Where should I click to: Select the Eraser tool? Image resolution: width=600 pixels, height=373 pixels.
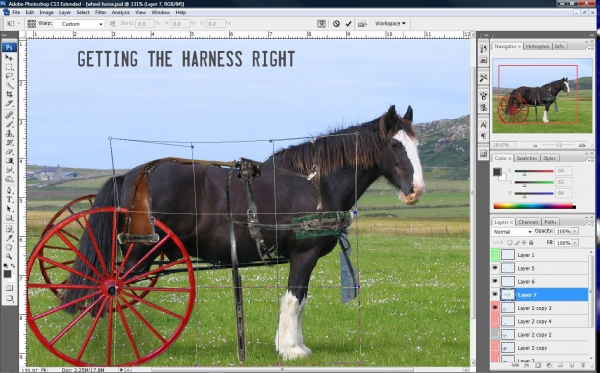coord(9,151)
